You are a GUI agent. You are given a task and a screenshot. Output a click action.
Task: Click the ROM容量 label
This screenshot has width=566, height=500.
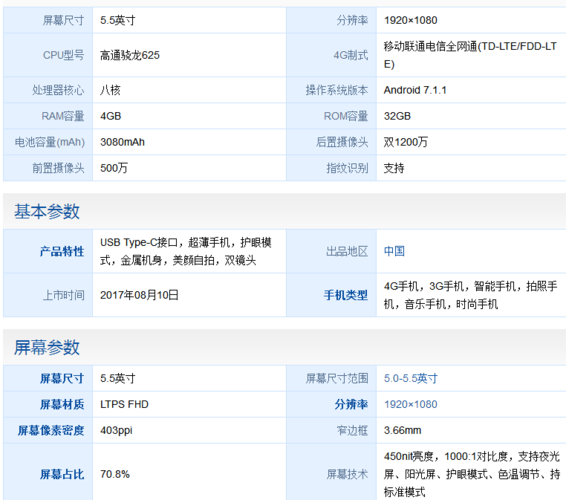(x=346, y=116)
